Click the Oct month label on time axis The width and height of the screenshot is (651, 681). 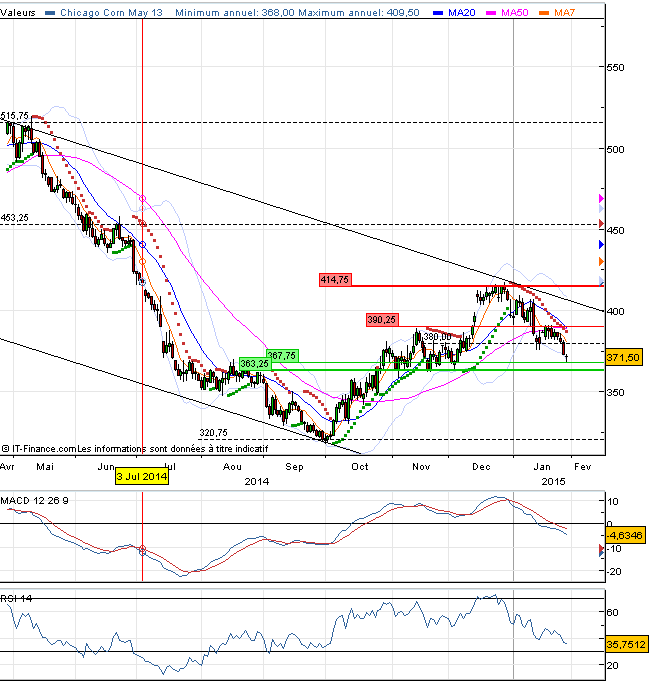pyautogui.click(x=360, y=467)
